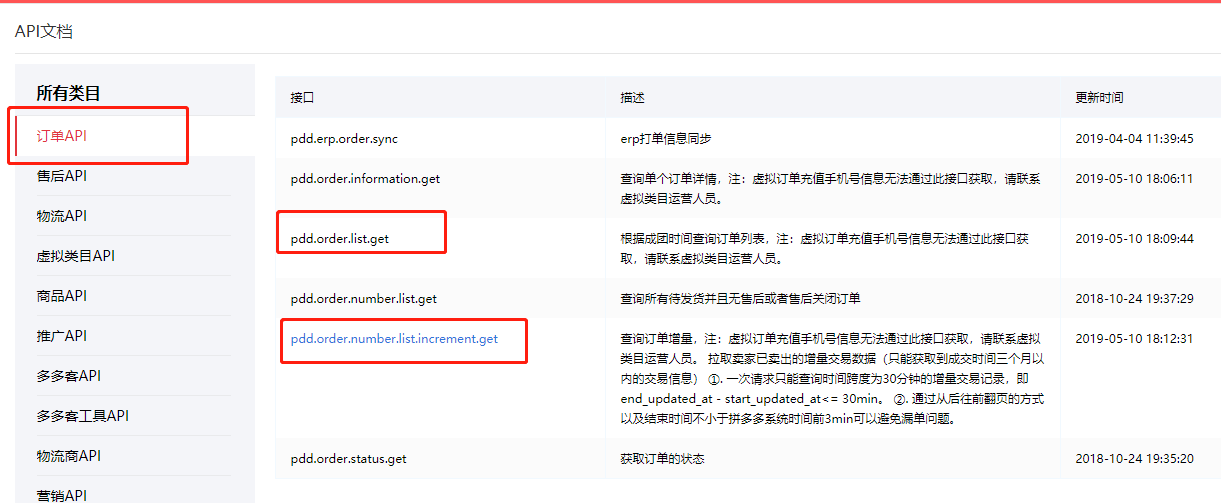Image resolution: width=1221 pixels, height=503 pixels.
Task: Open the 多多客API category
Action: pos(69,376)
